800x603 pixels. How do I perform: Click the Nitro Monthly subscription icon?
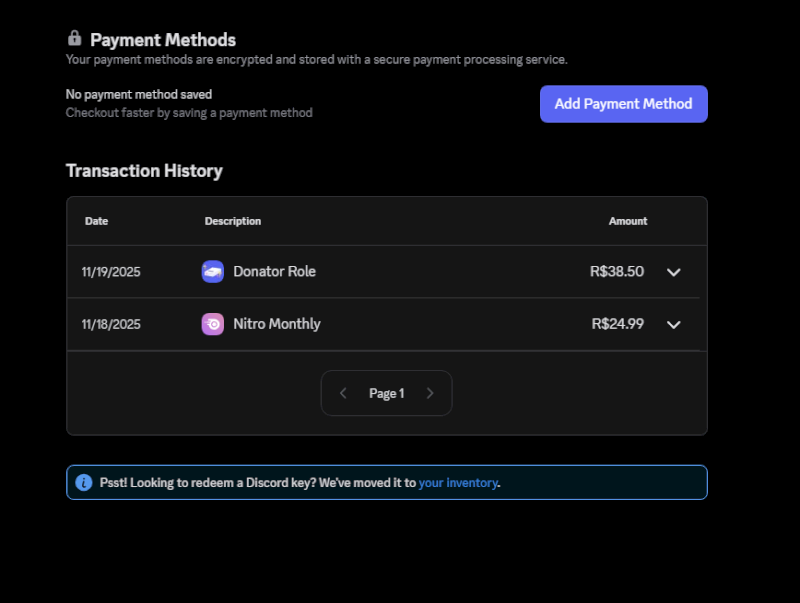212,324
